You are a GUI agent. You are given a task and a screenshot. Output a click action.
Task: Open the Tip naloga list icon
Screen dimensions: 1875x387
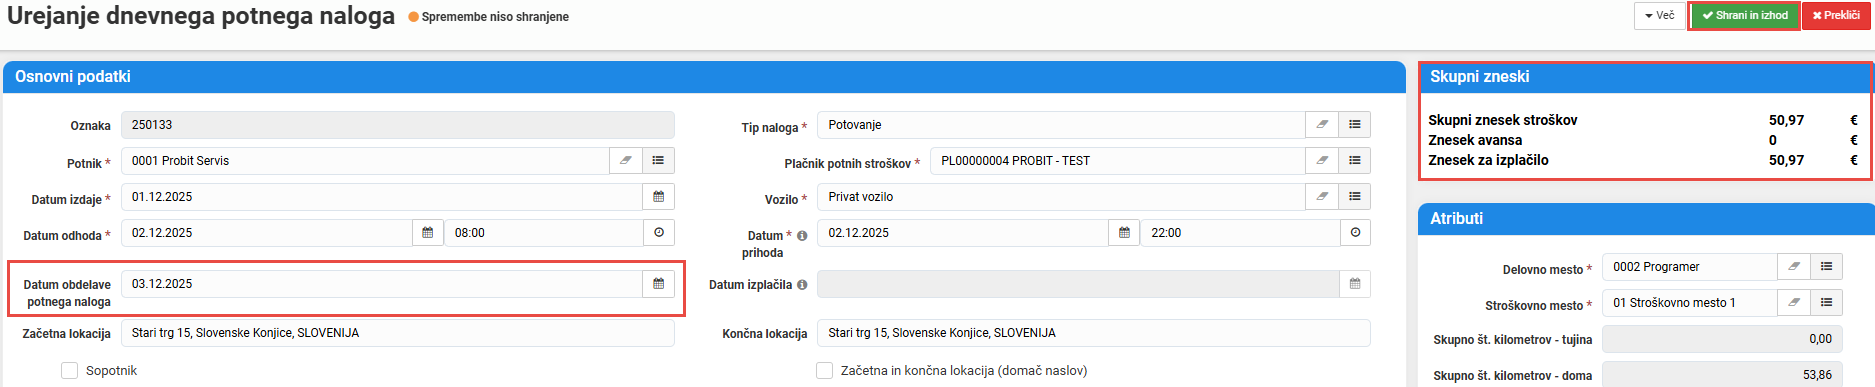pyautogui.click(x=1354, y=124)
